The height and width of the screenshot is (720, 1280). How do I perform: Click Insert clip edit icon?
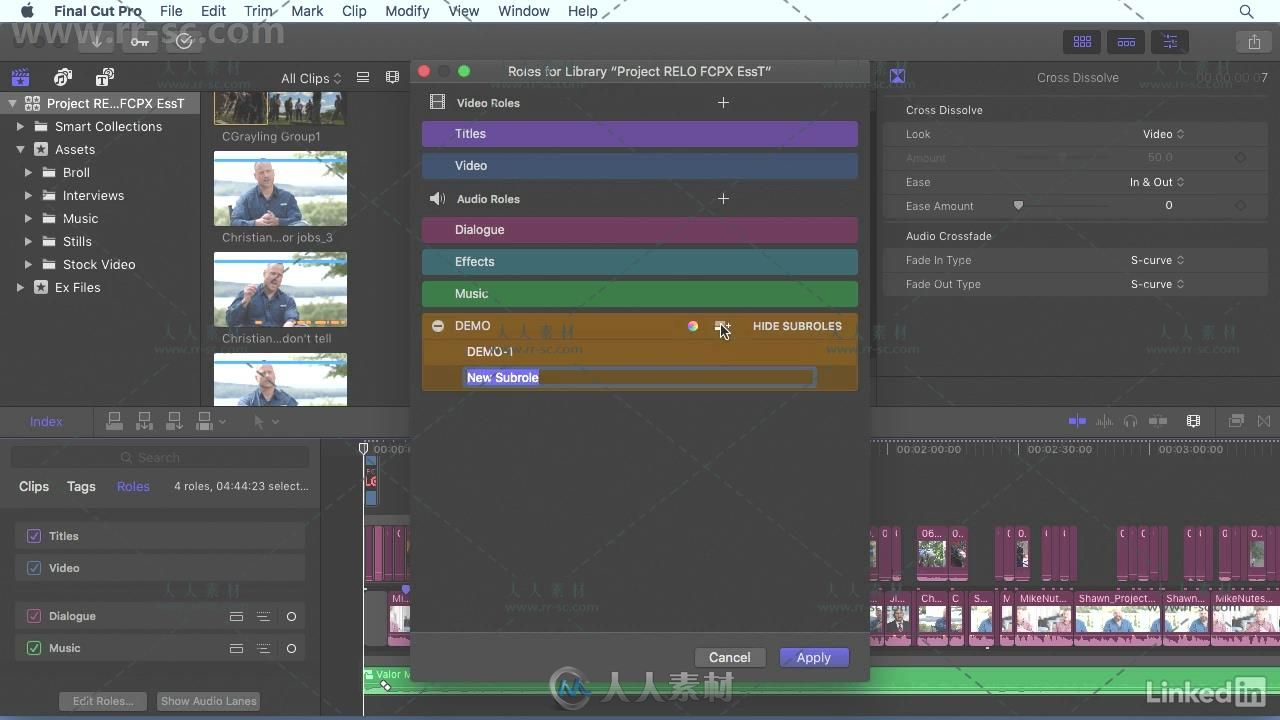(x=144, y=421)
